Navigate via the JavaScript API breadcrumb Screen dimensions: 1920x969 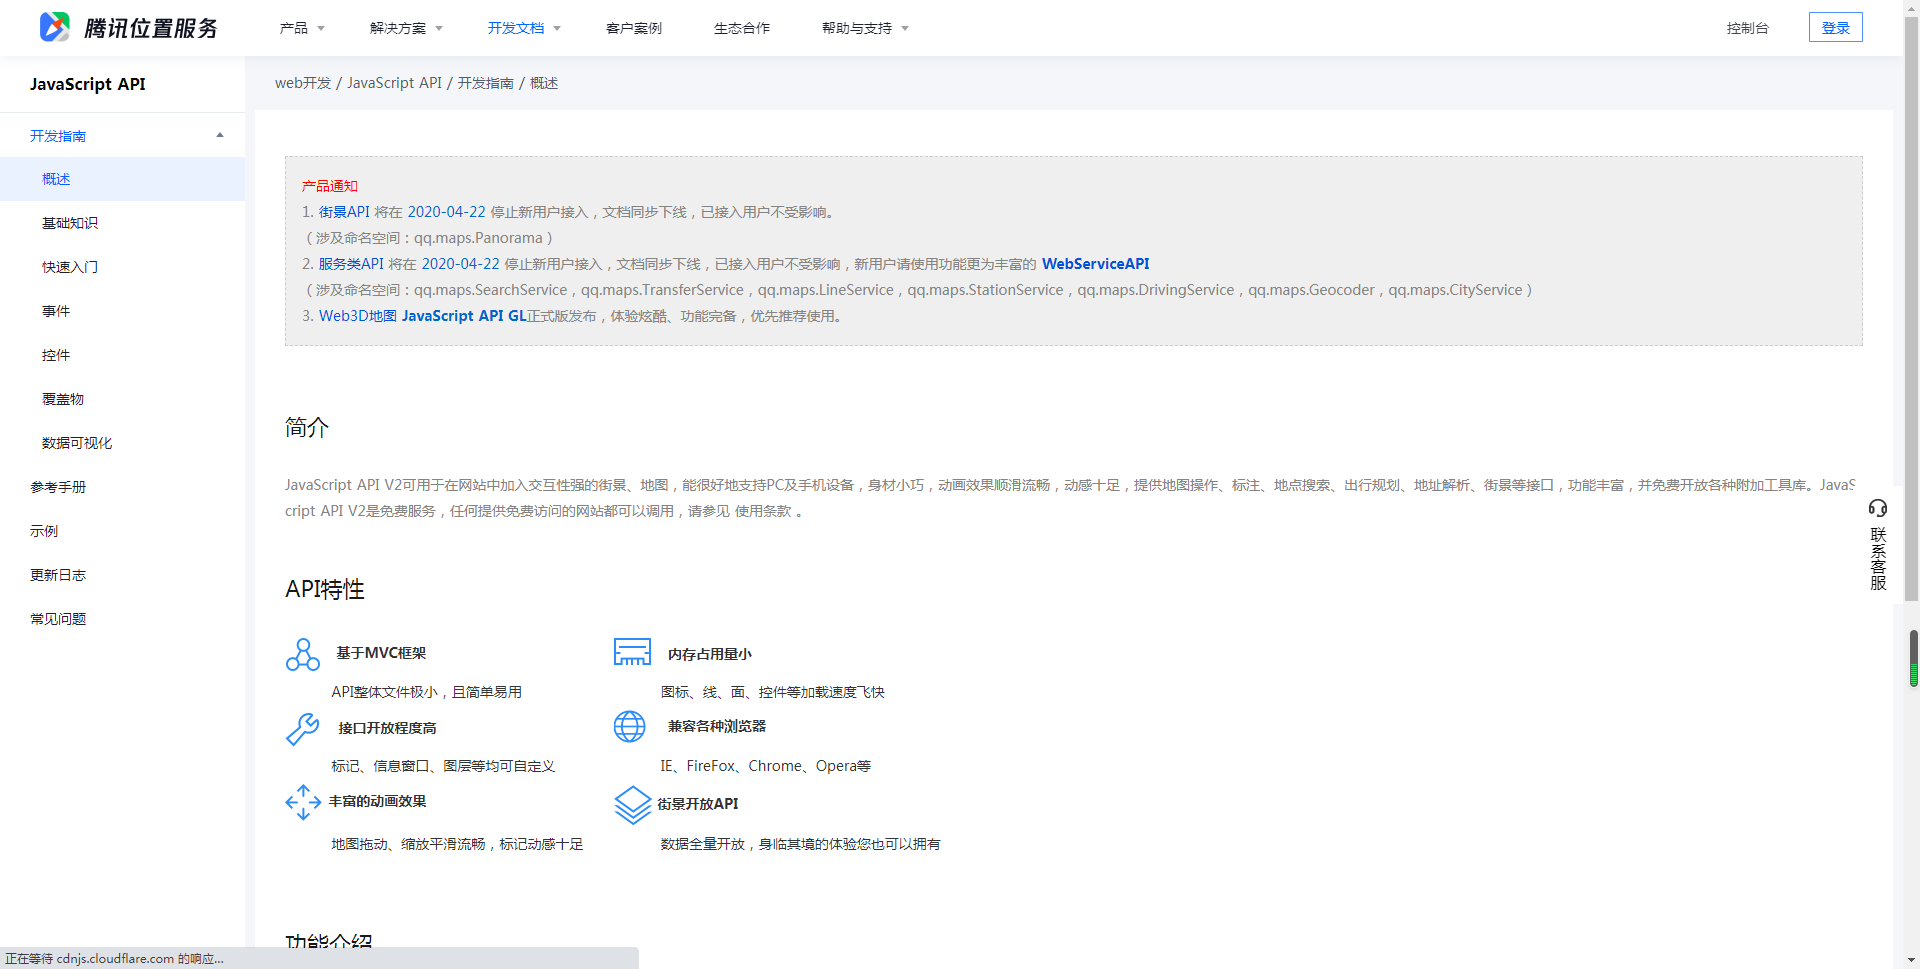coord(394,83)
